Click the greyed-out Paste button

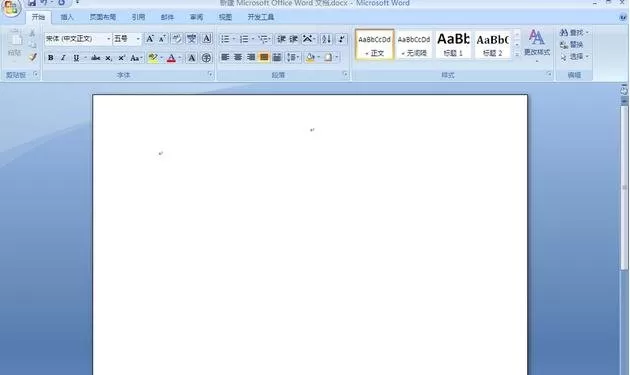coord(14,43)
